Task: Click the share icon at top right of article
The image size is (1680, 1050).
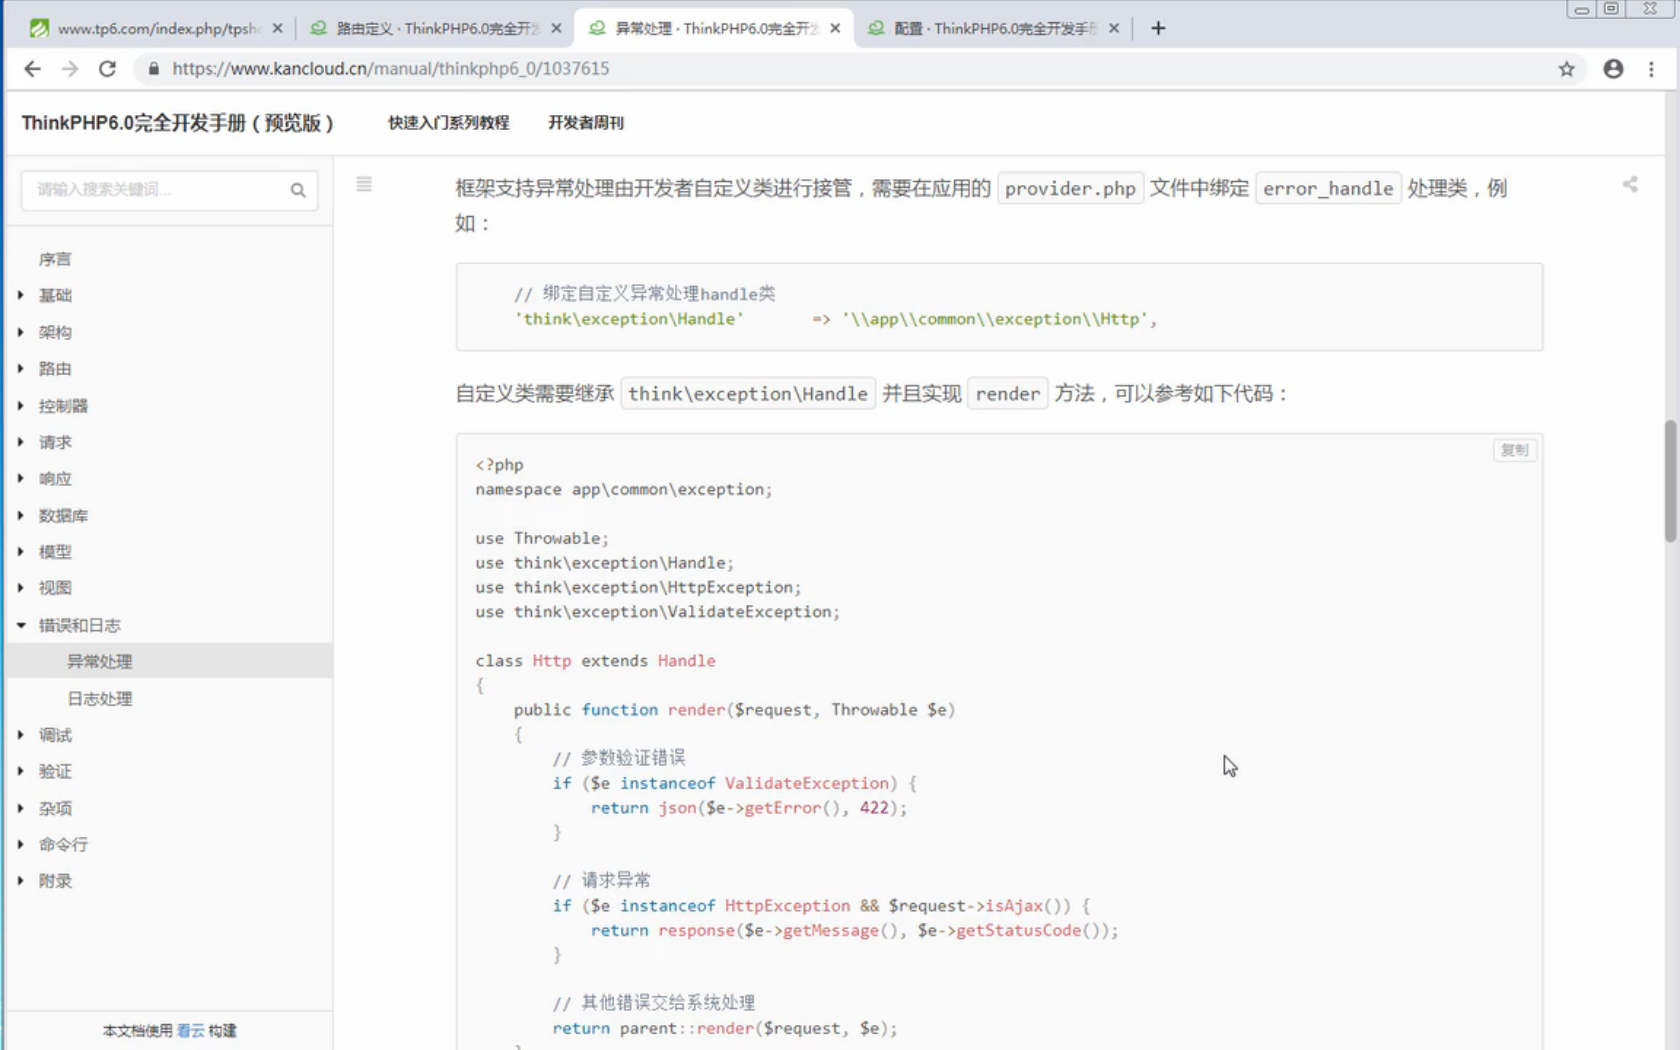Action: point(1630,184)
